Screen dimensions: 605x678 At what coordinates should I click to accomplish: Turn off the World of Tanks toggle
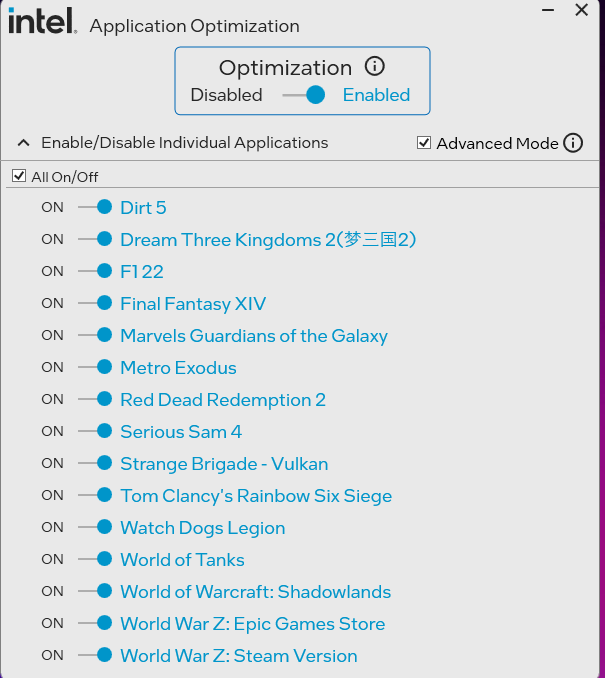[96, 559]
